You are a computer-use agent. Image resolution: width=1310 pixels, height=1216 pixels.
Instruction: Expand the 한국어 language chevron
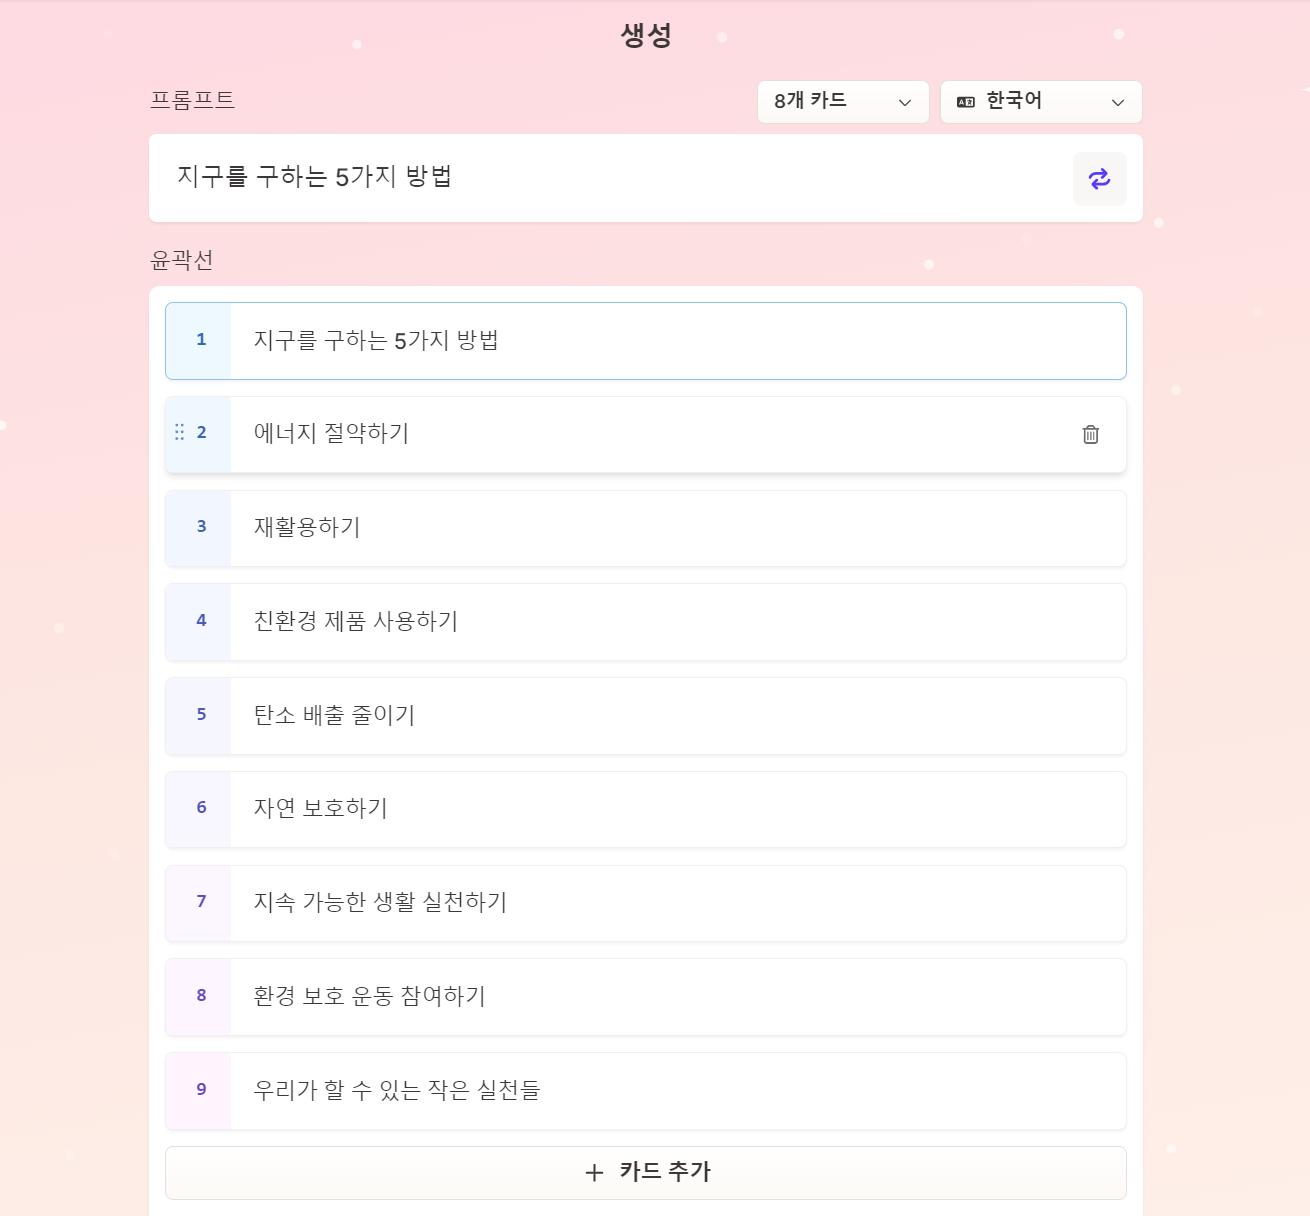point(1118,102)
